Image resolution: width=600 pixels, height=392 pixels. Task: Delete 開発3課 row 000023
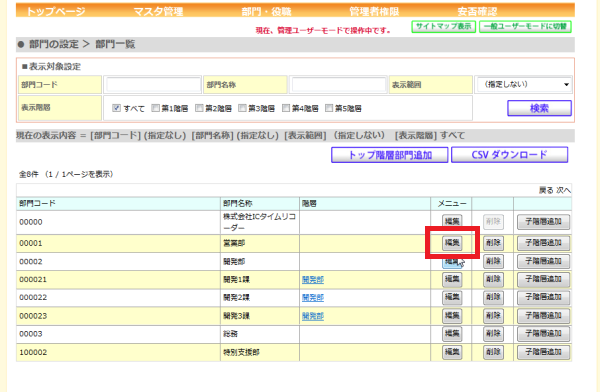(x=493, y=316)
